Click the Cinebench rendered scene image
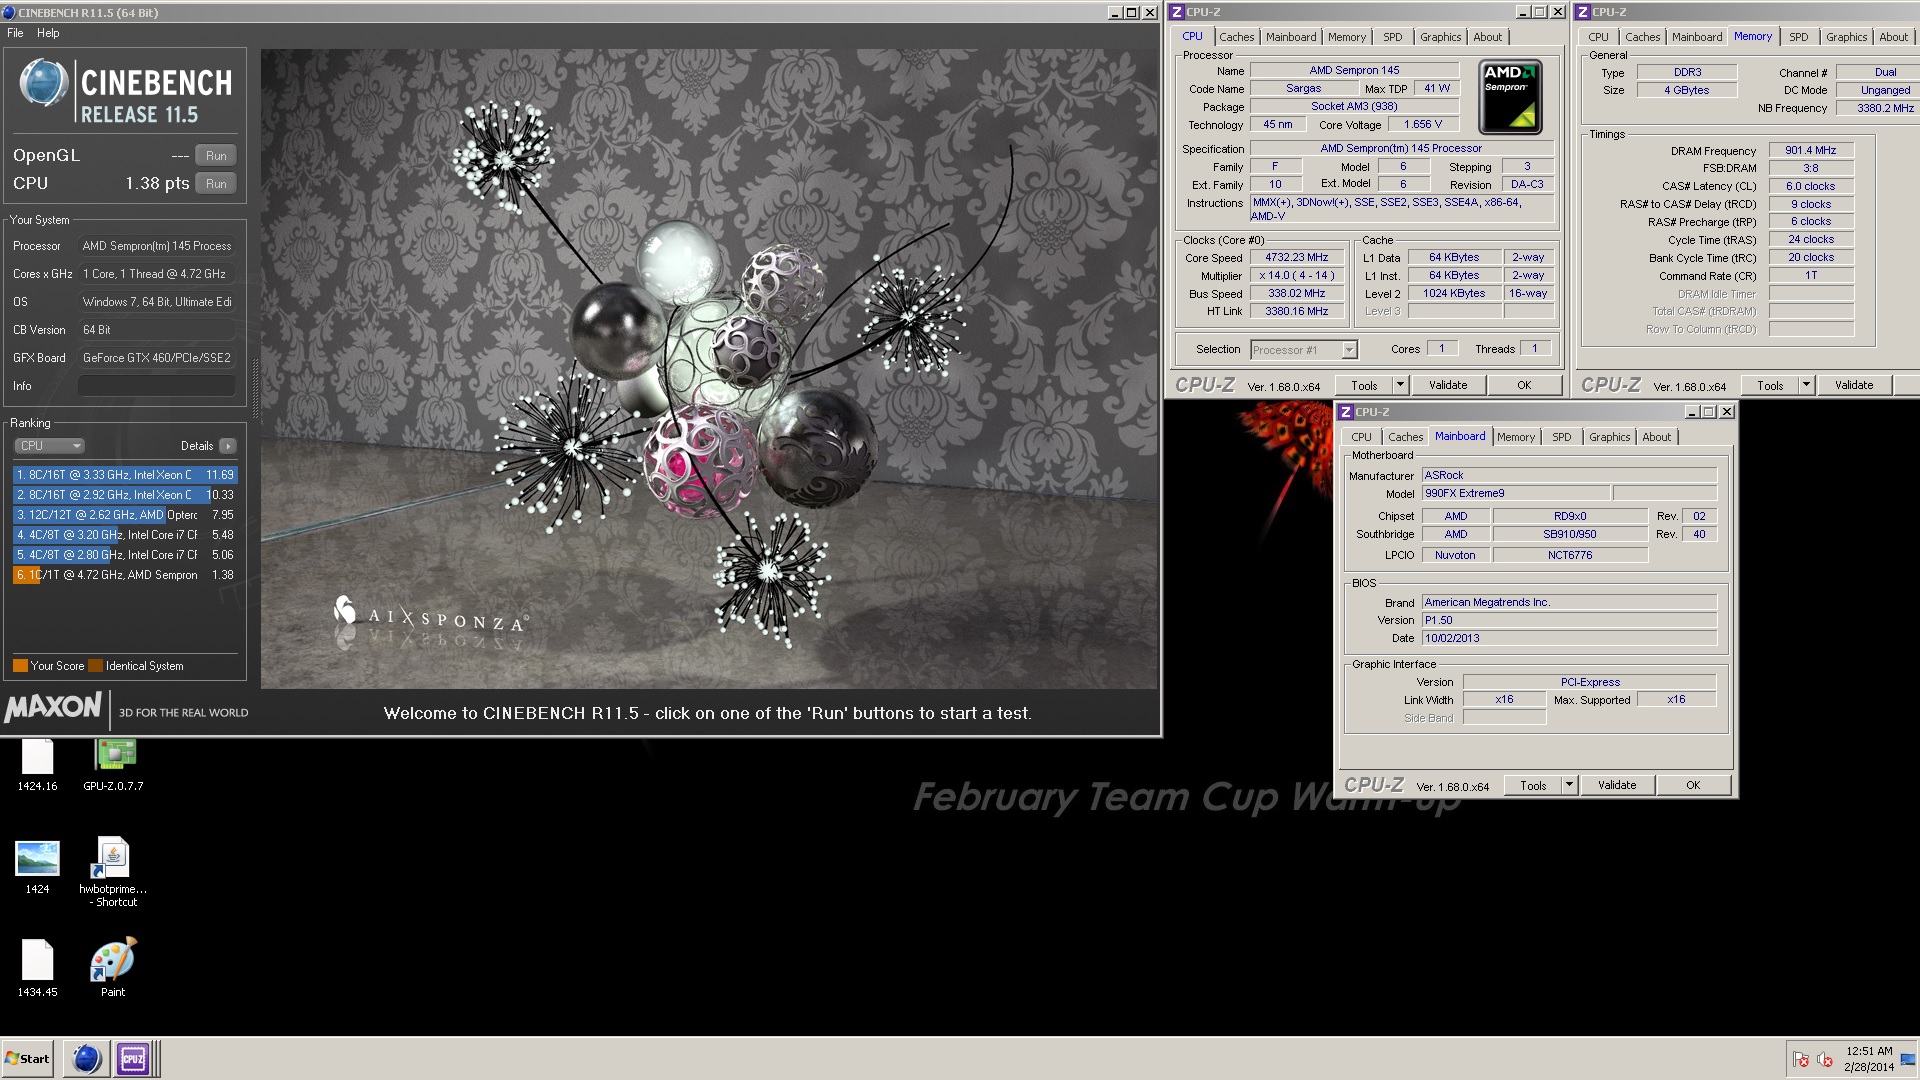 pos(709,369)
